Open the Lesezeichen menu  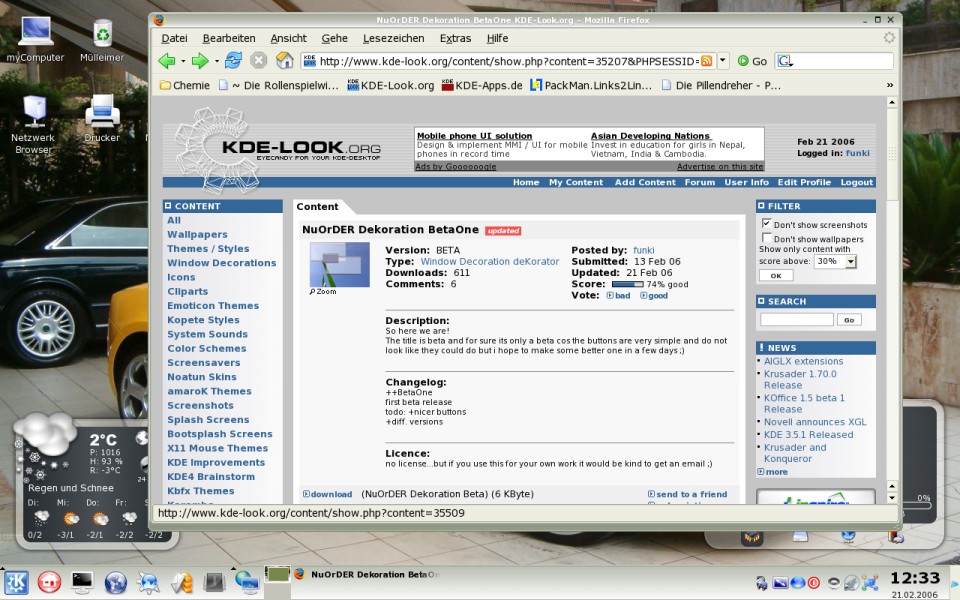pos(394,38)
